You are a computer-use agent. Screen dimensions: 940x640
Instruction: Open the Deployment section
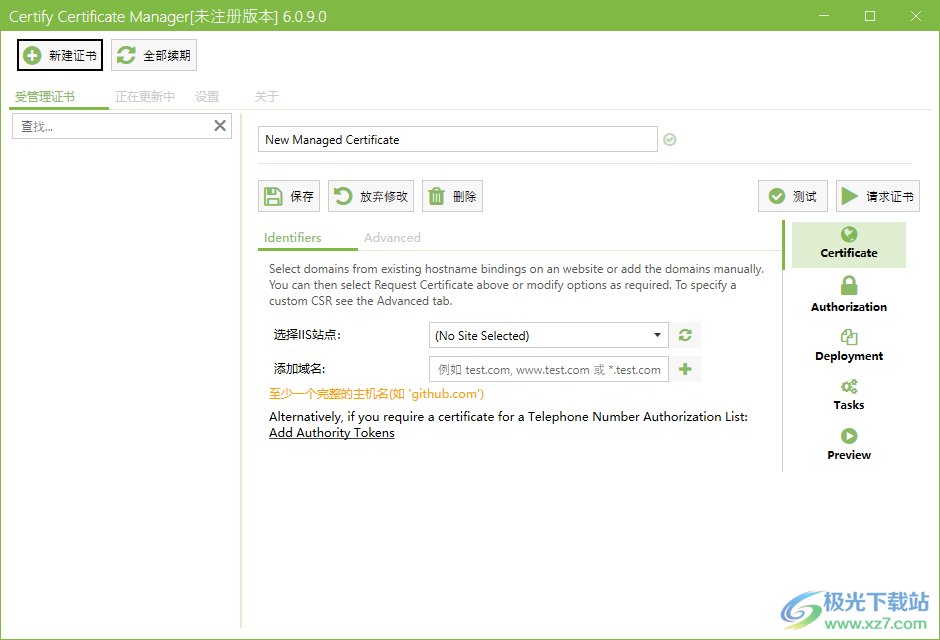point(848,345)
